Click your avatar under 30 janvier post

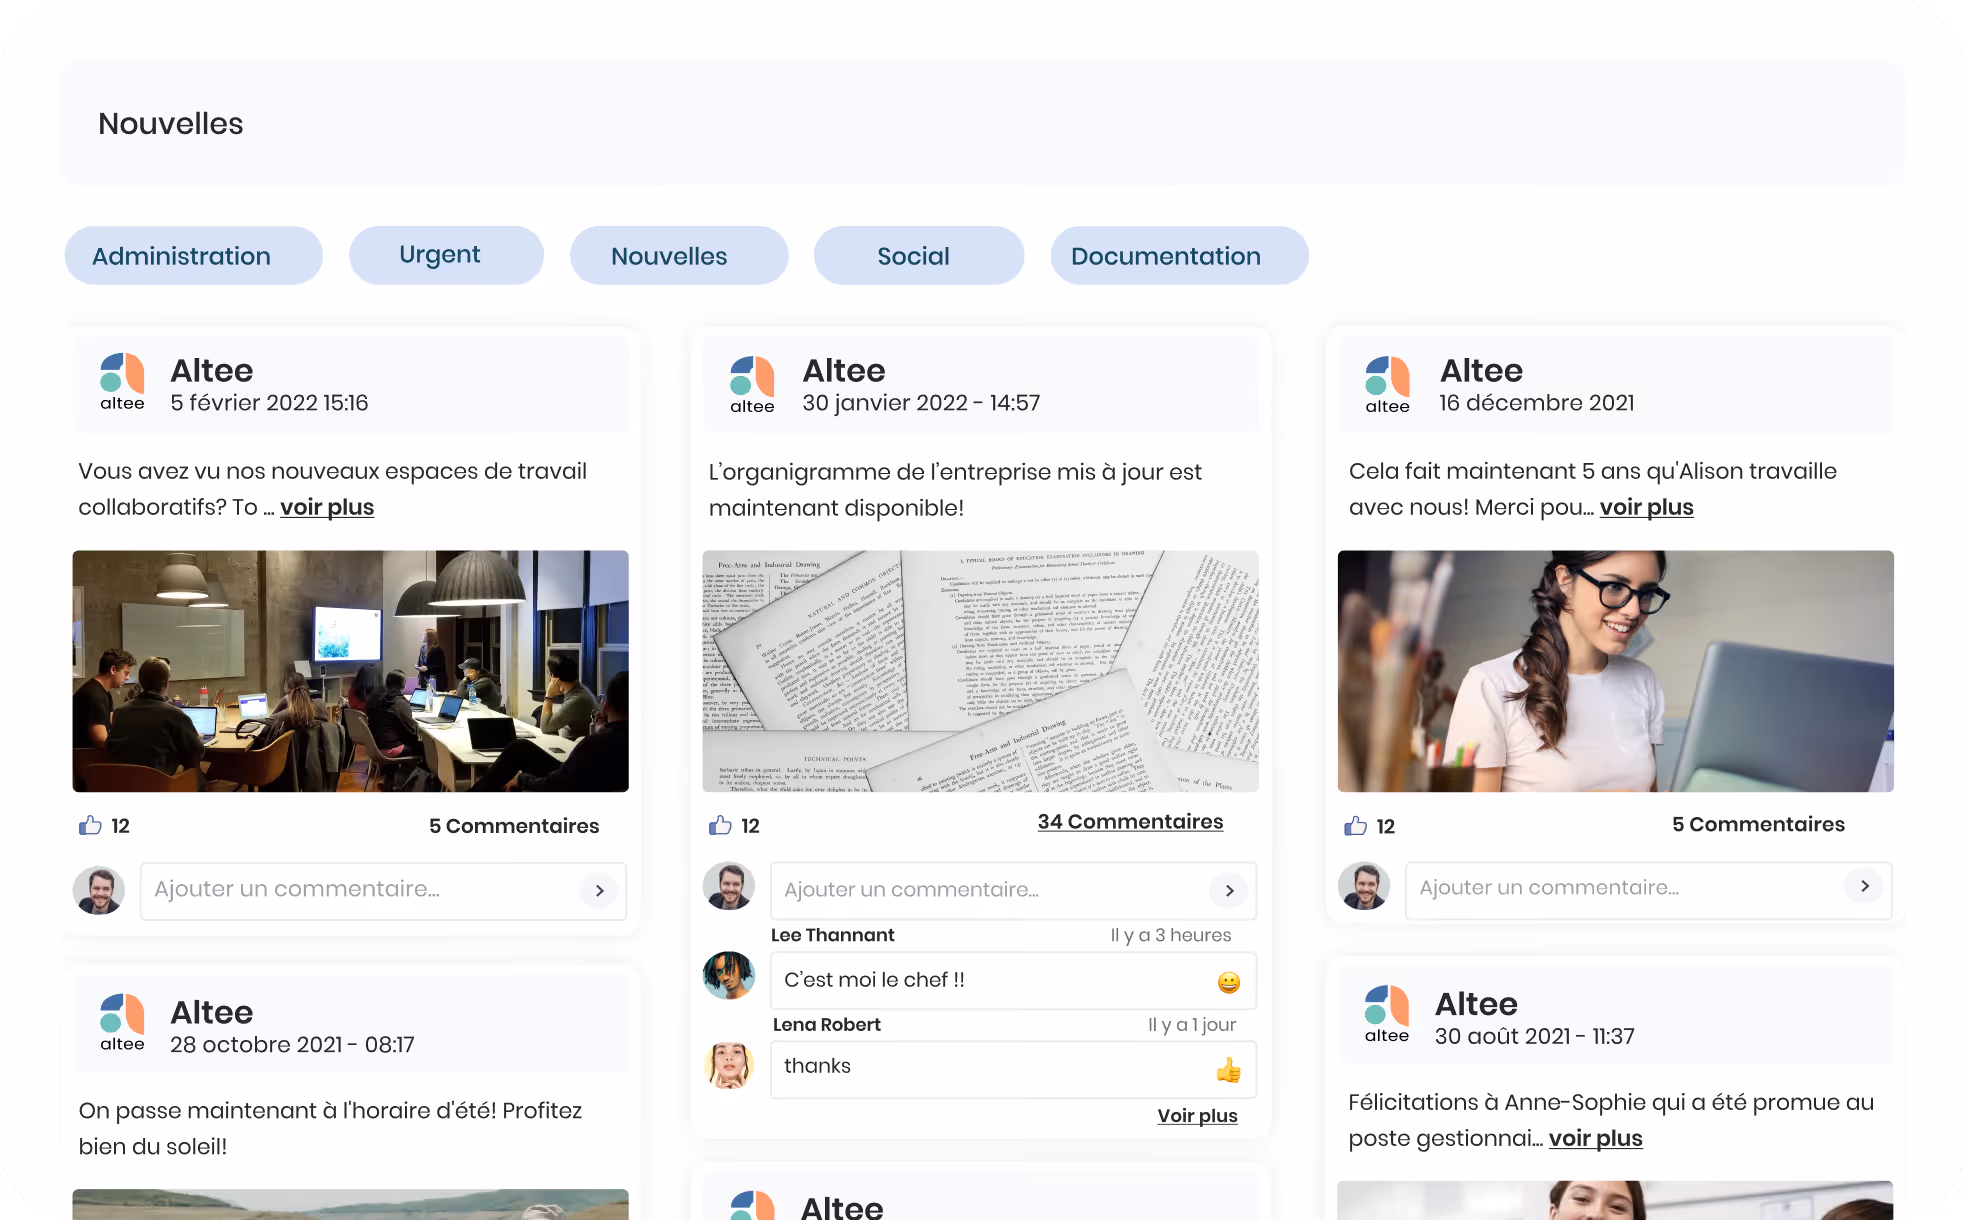click(x=729, y=886)
